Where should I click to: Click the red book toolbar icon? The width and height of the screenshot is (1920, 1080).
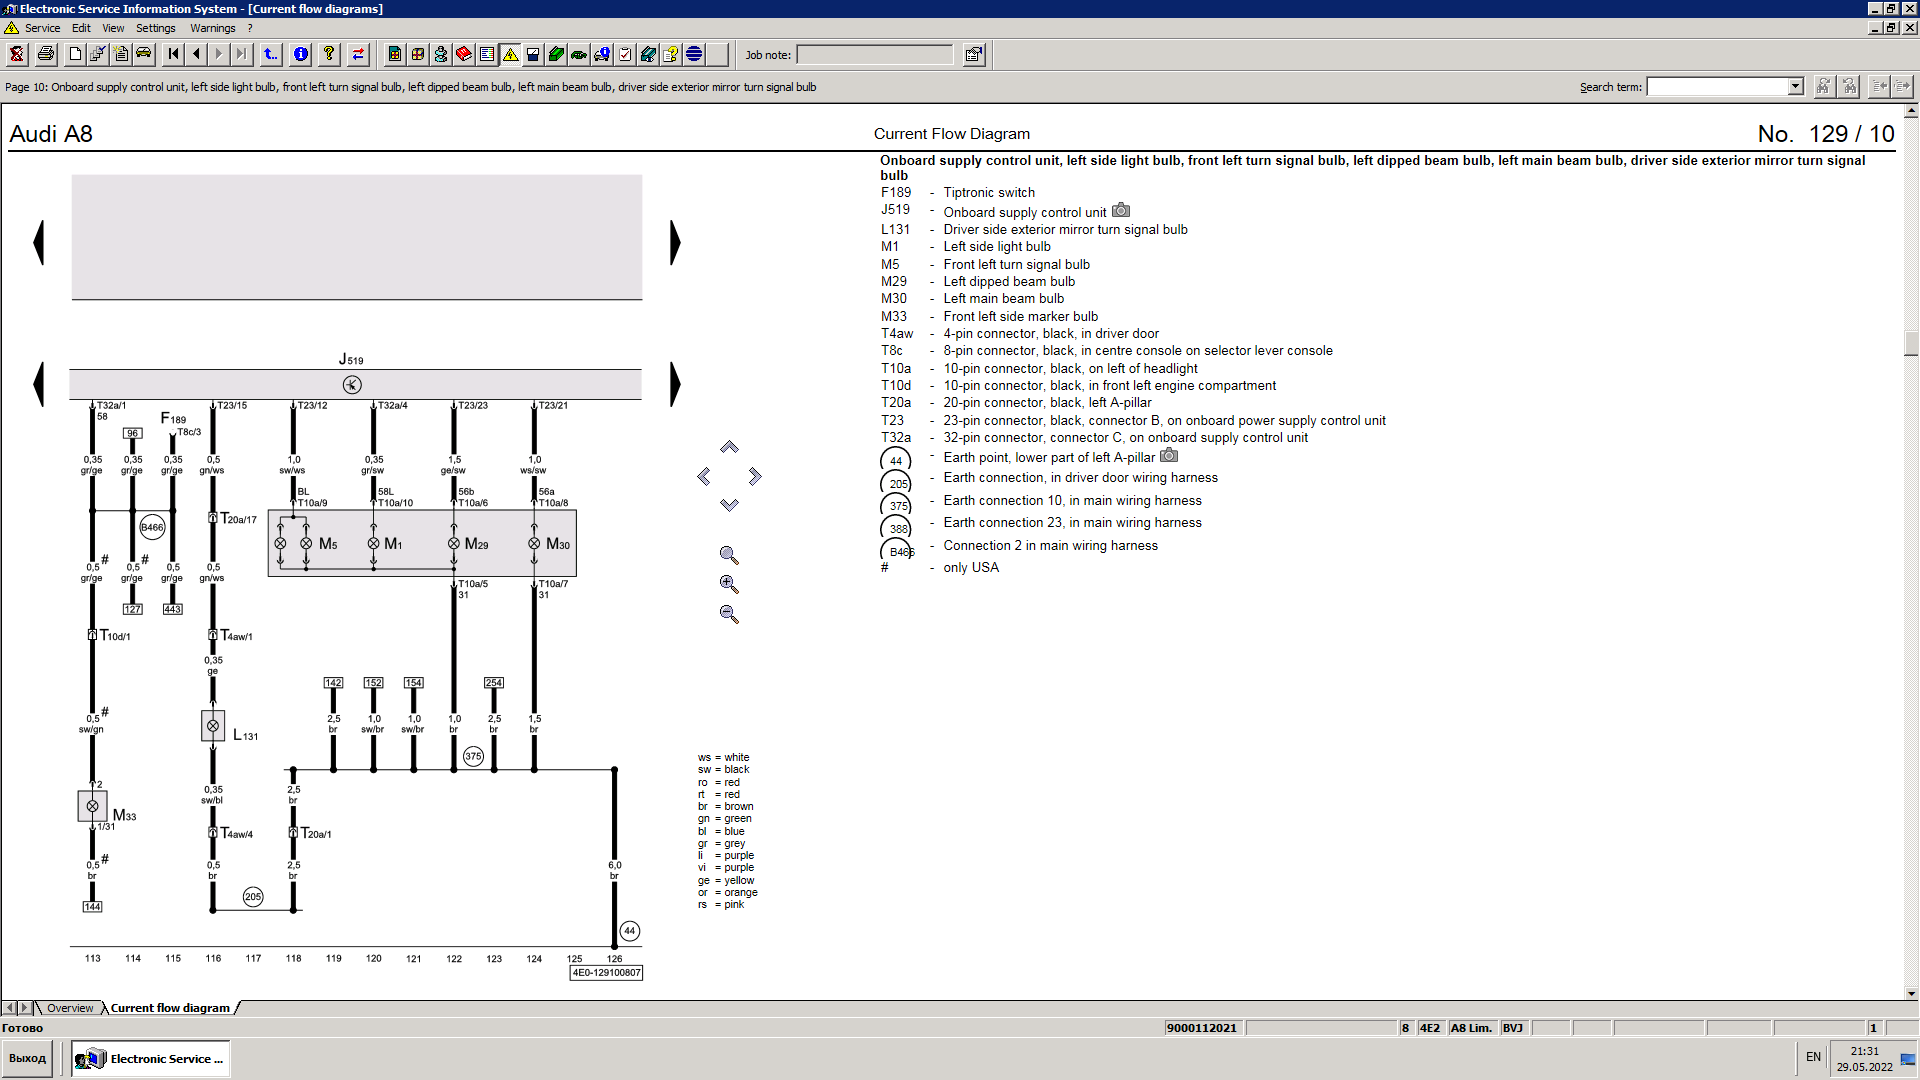tap(464, 54)
